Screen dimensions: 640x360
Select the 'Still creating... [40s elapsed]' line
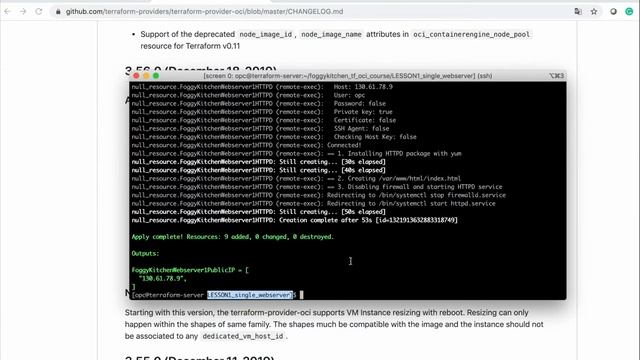tap(258, 170)
